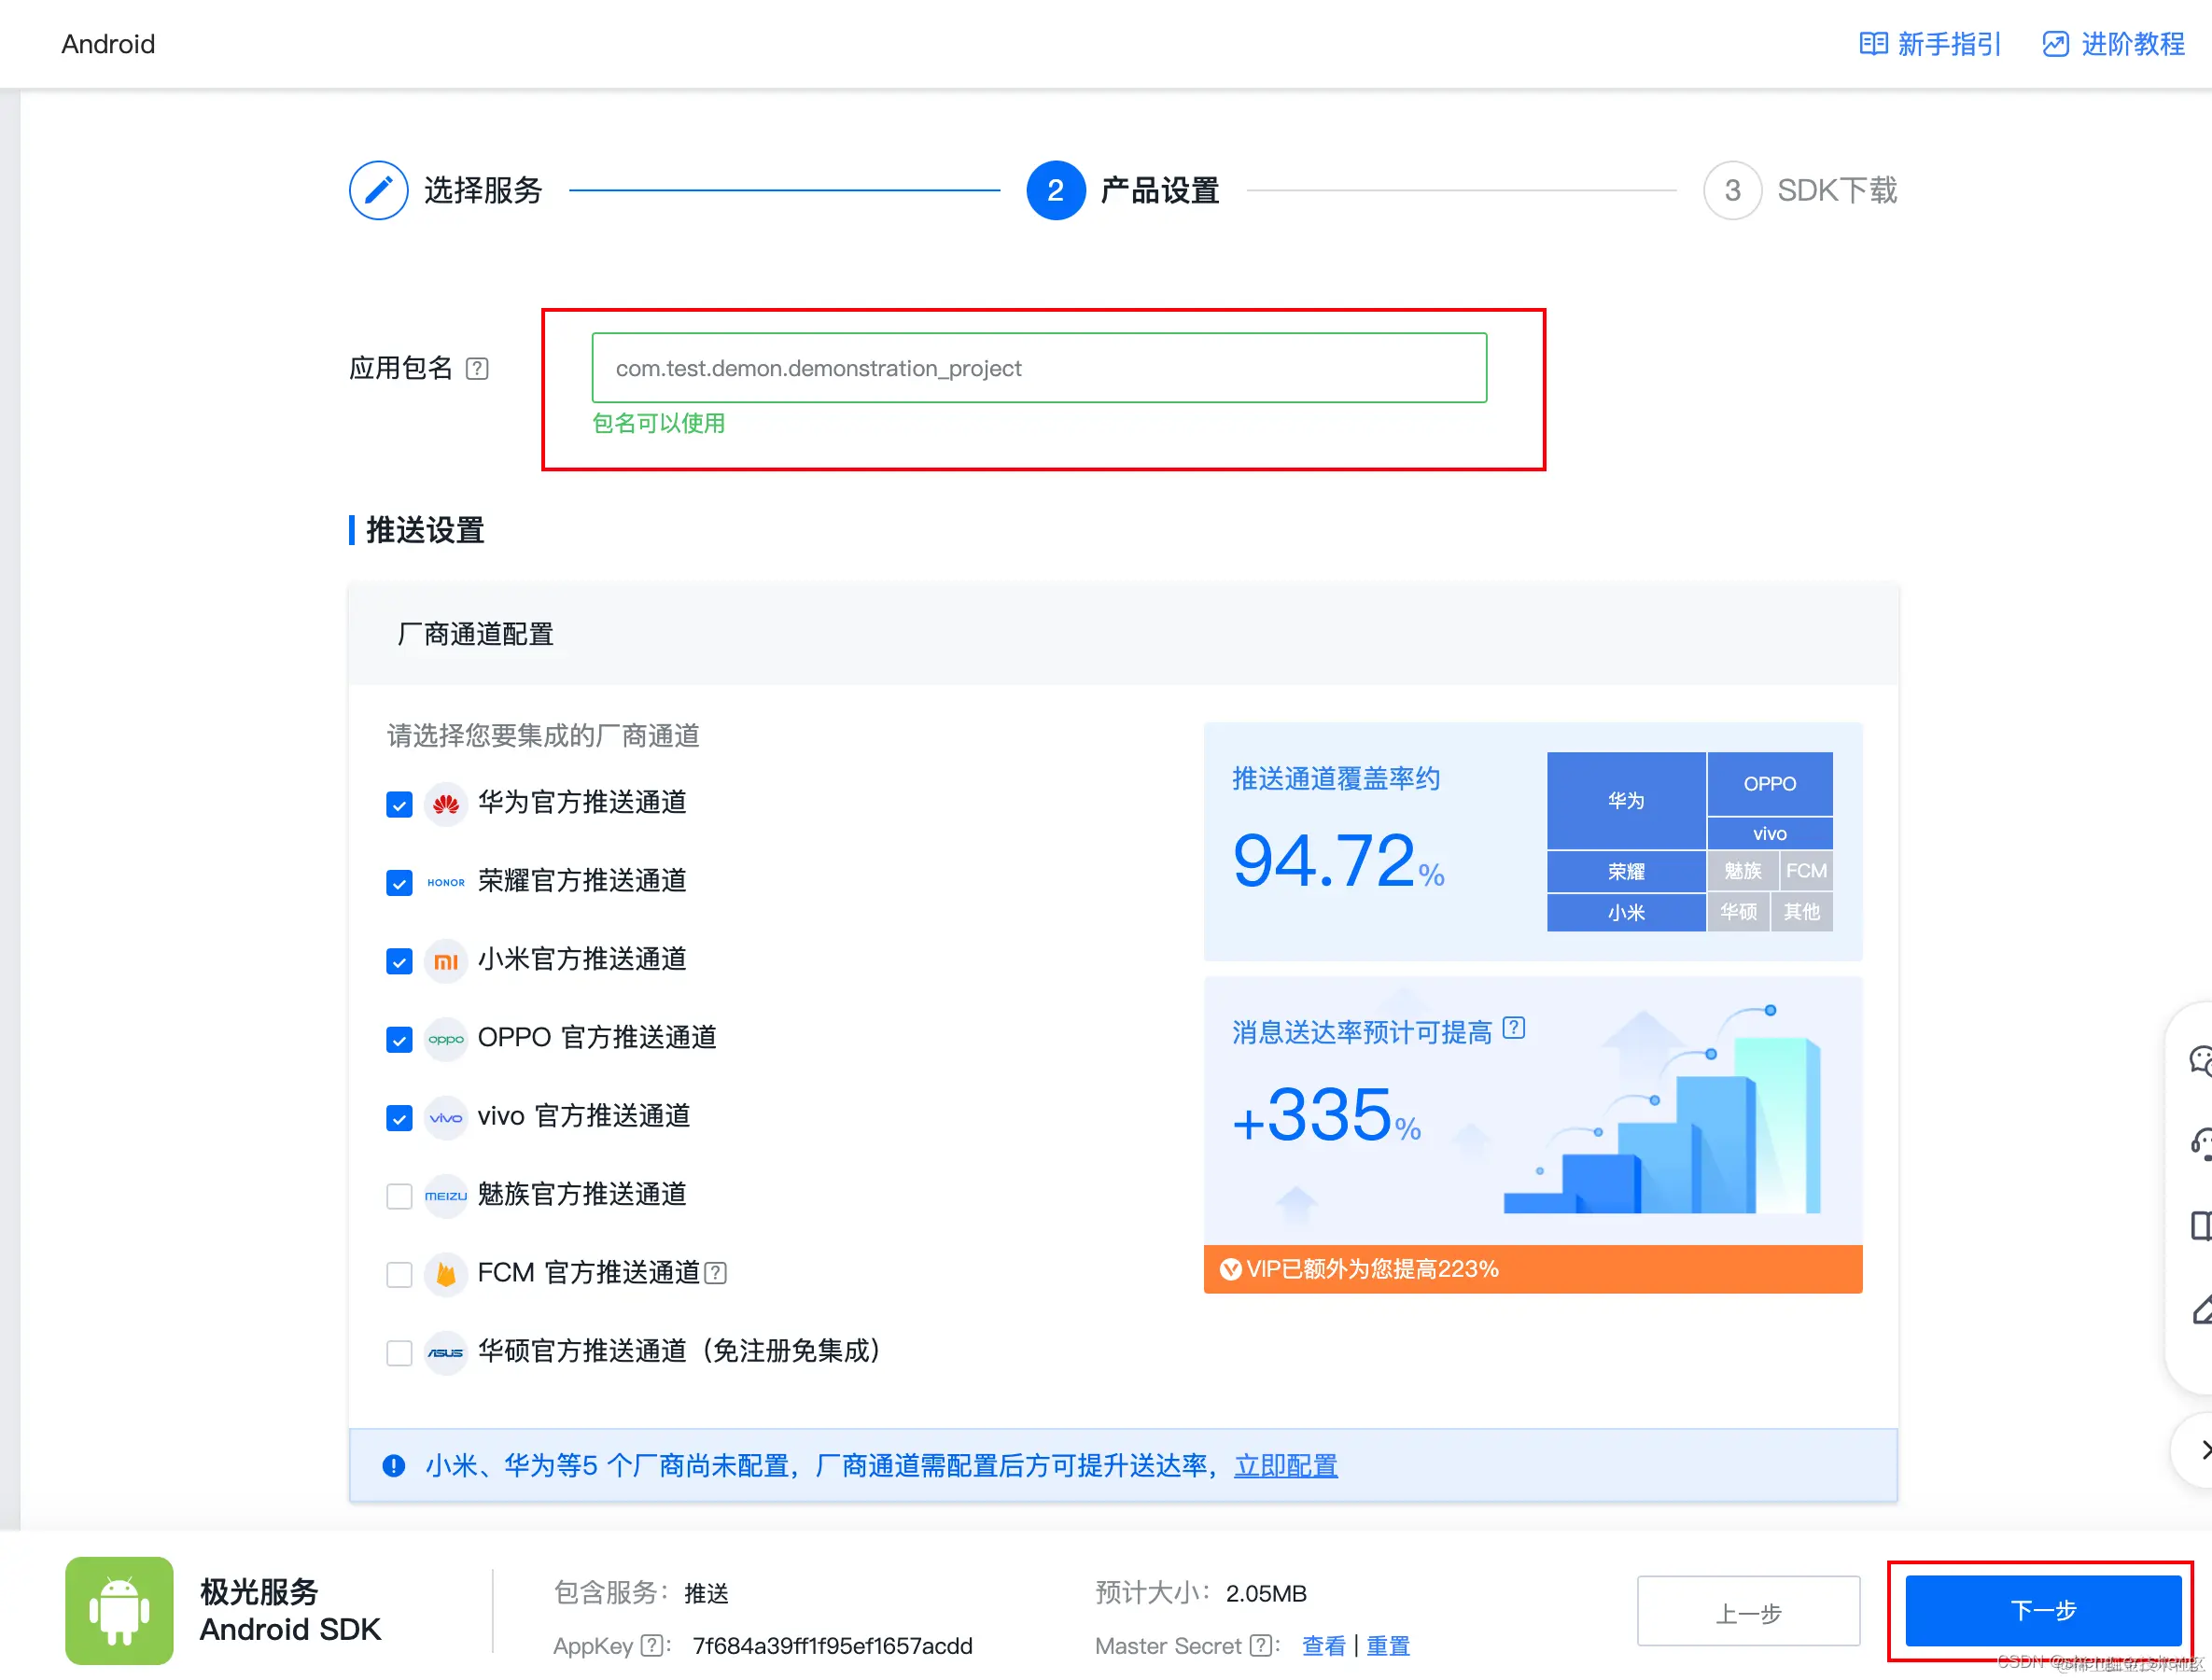Click the FCM flame icon
This screenshot has width=2212, height=1680.
click(446, 1274)
